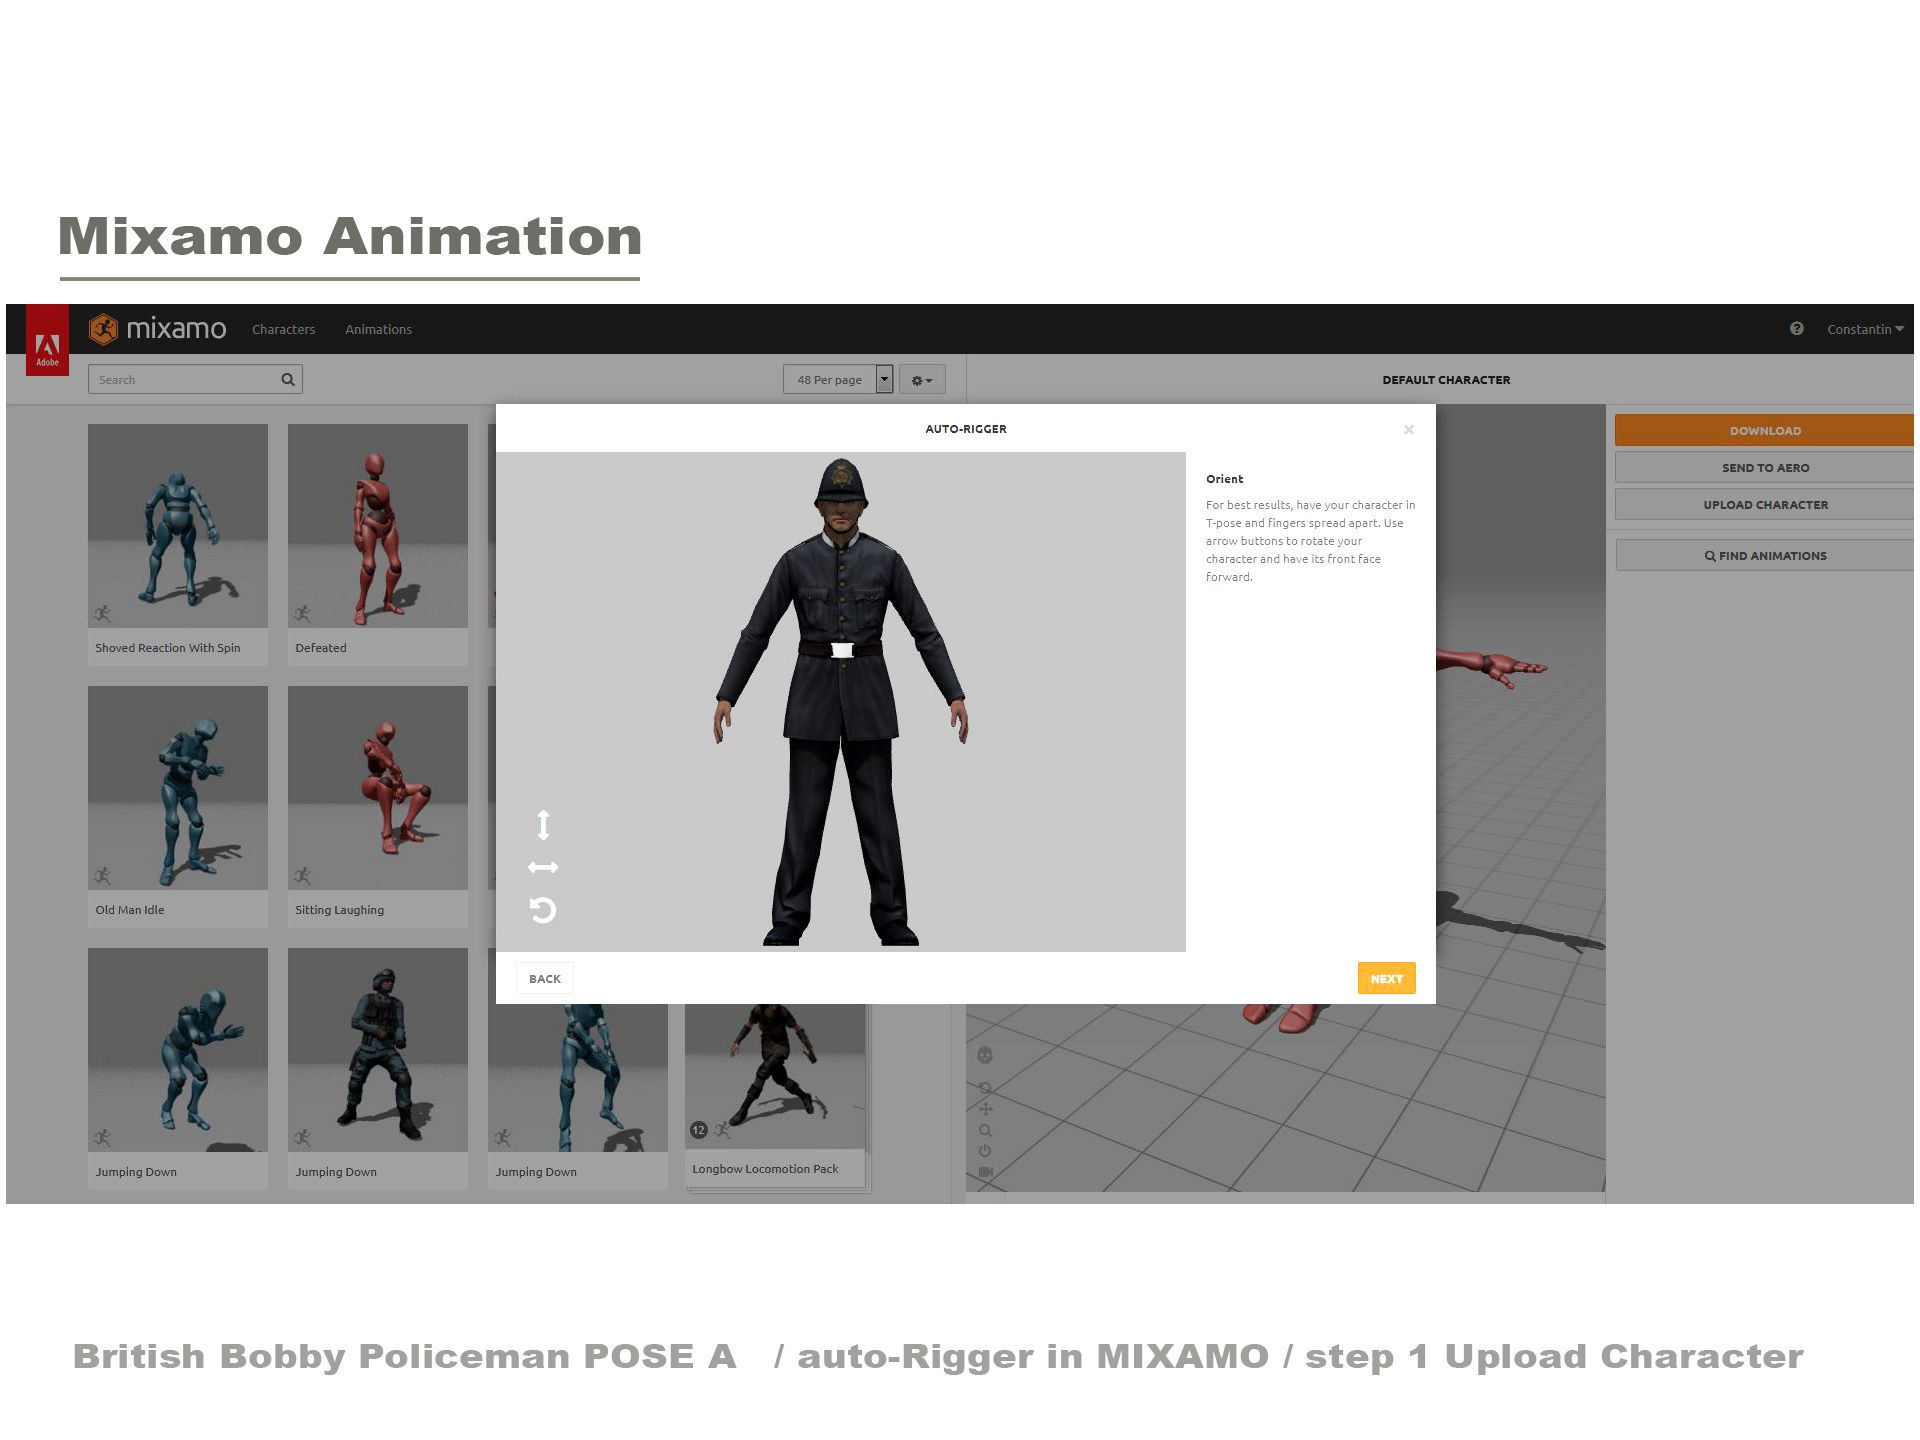
Task: Select the Sitting Laughing thumbnail
Action: (x=378, y=788)
